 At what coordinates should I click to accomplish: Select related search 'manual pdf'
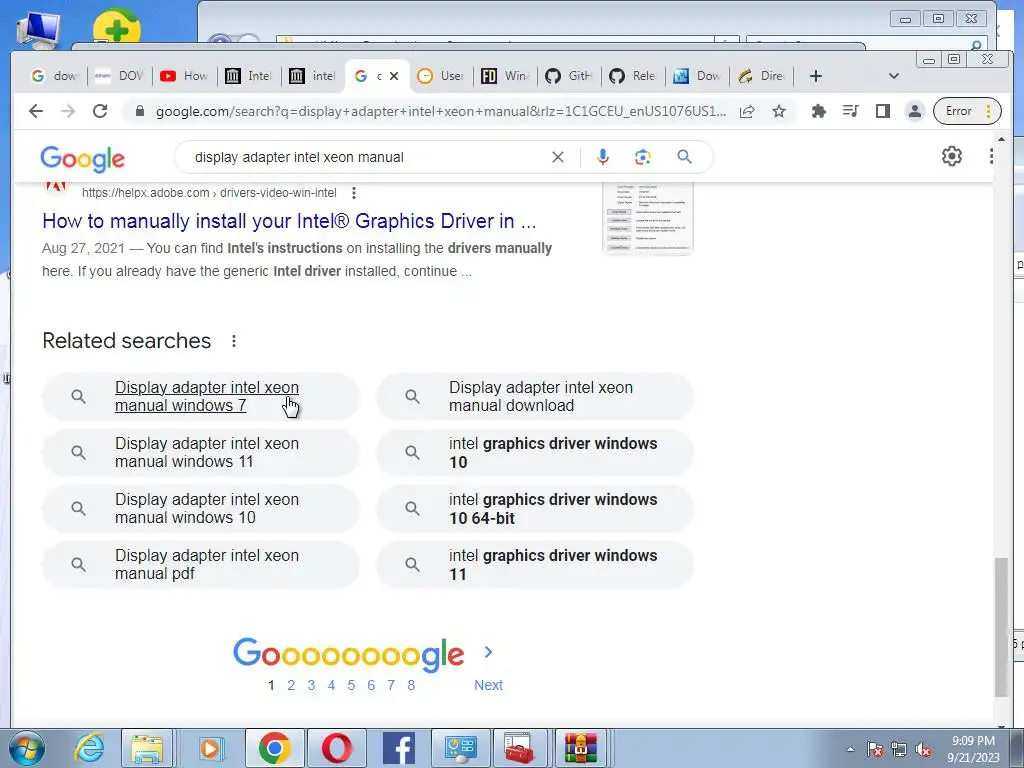(x=200, y=565)
